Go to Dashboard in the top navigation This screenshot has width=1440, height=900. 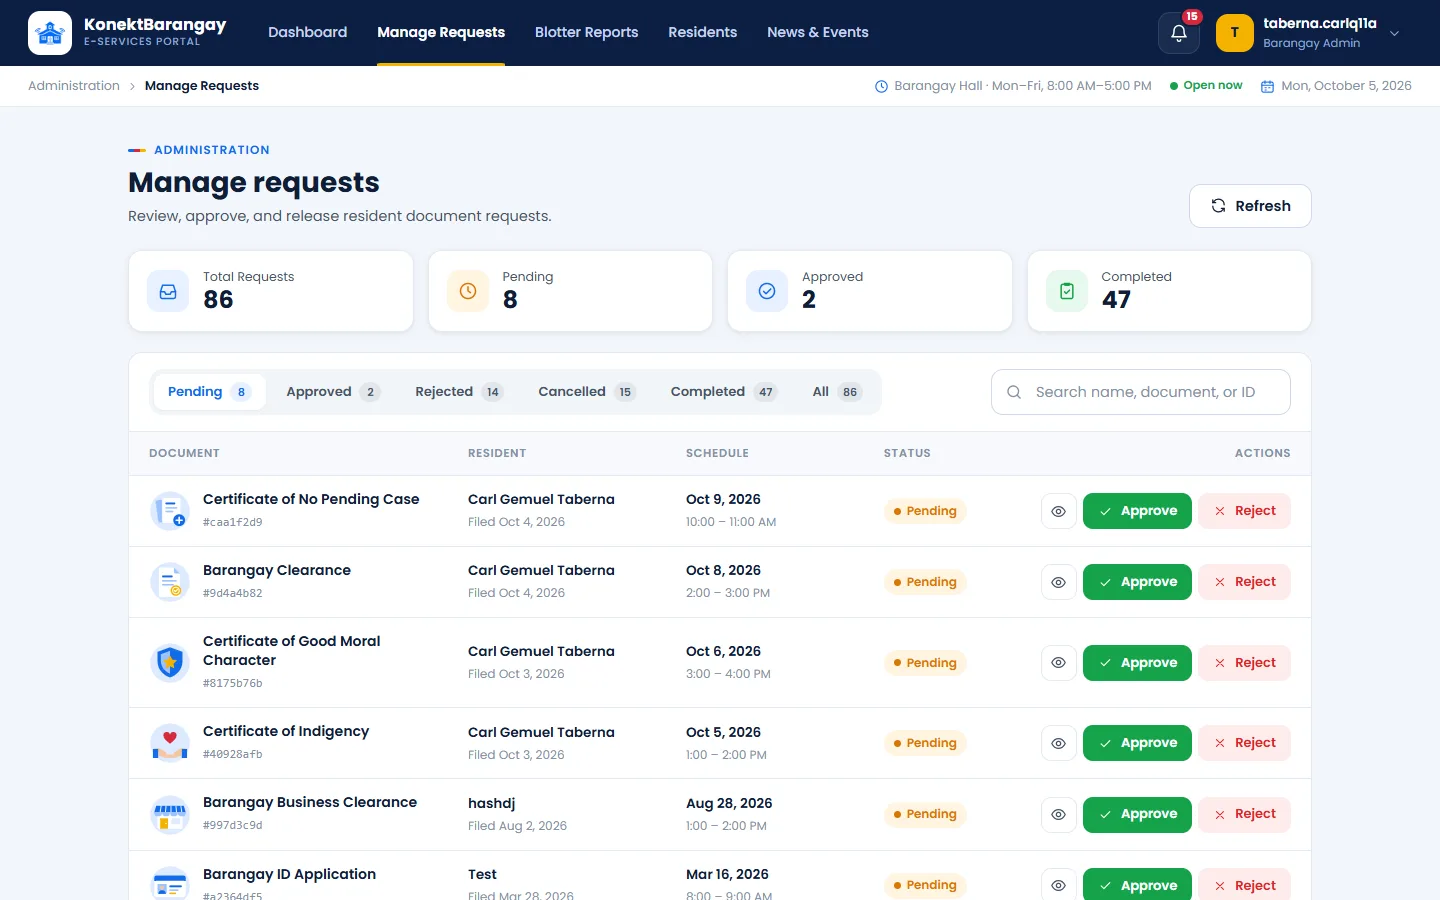[x=307, y=32]
